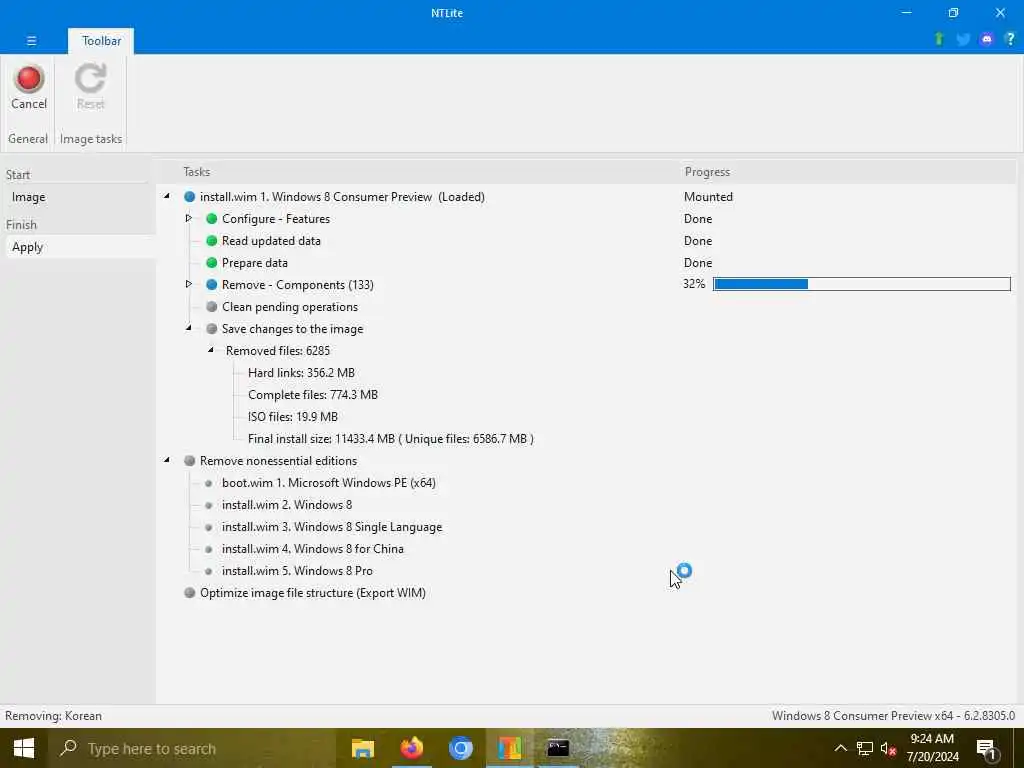1024x768 pixels.
Task: Collapse the install.wim 1 tree node
Action: tap(167, 196)
